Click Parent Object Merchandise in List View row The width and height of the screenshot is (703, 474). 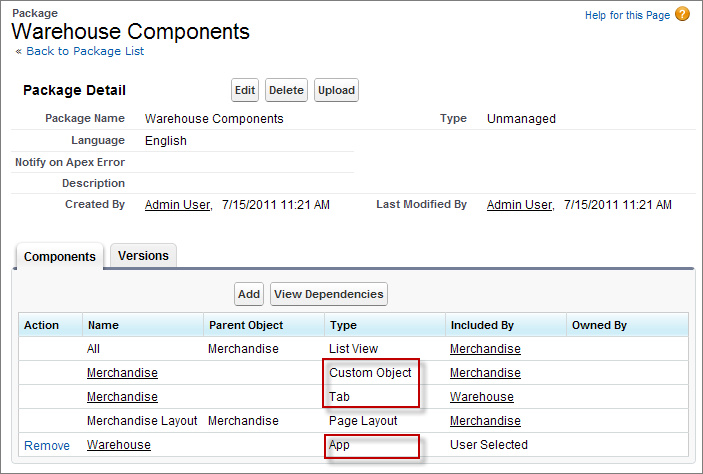coord(243,349)
